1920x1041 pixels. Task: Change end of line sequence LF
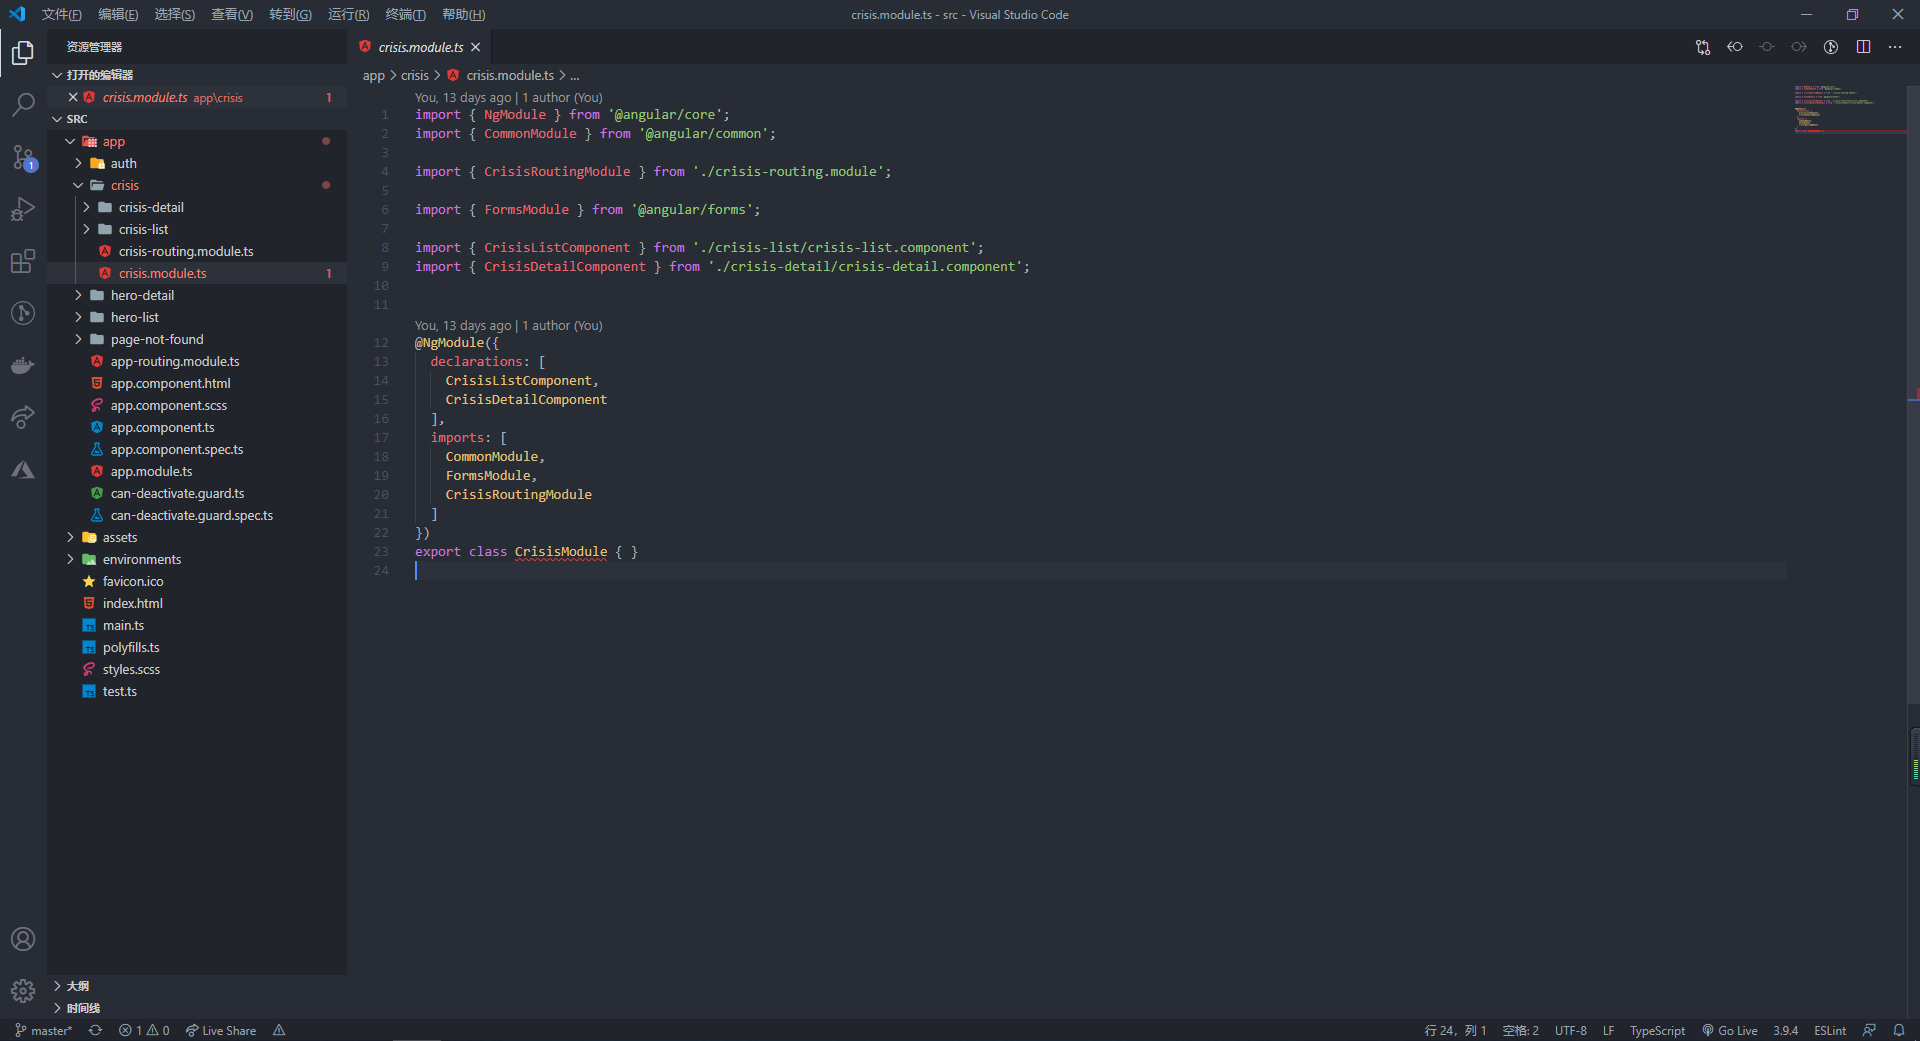[1608, 1030]
